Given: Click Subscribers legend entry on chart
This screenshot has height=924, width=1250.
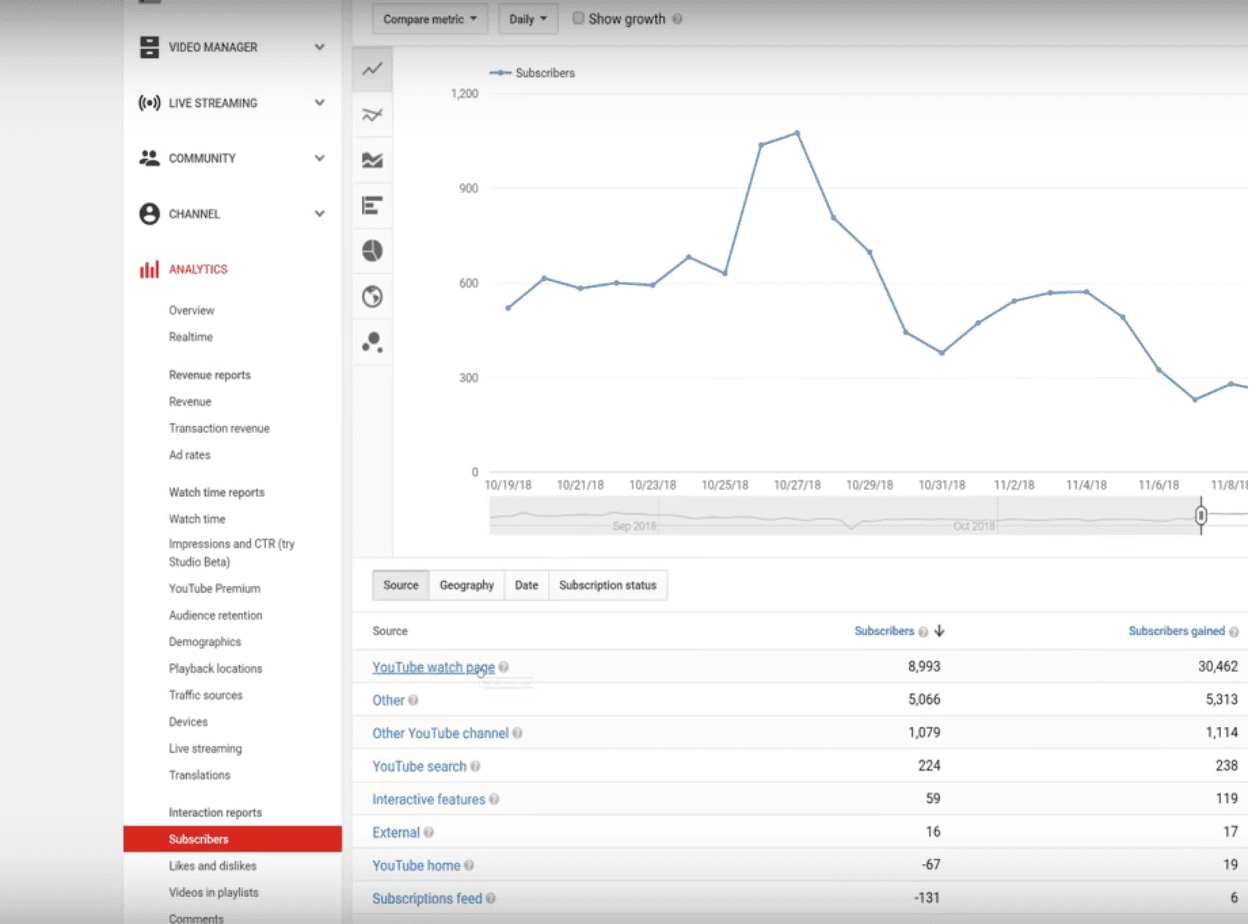Looking at the screenshot, I should point(532,73).
